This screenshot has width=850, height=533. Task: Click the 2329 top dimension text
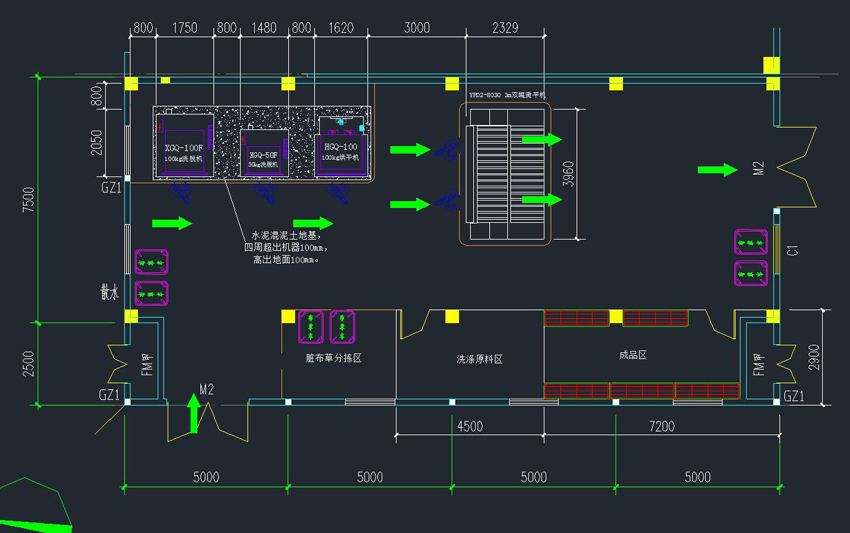coord(505,29)
